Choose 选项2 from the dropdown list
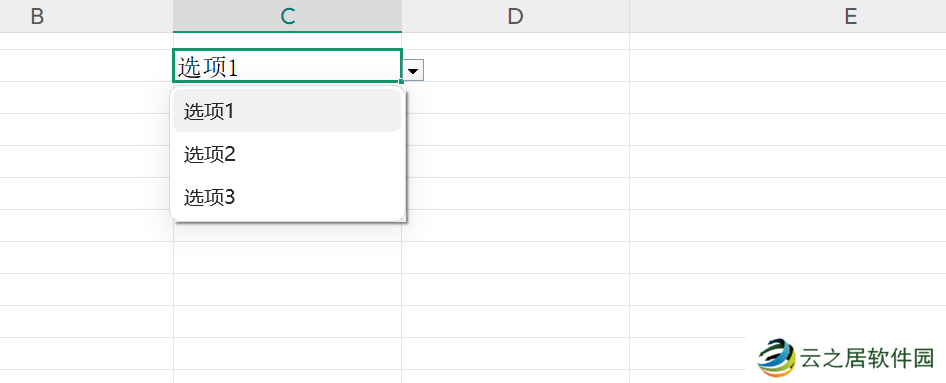Viewport: 946px width, 383px height. [287, 155]
